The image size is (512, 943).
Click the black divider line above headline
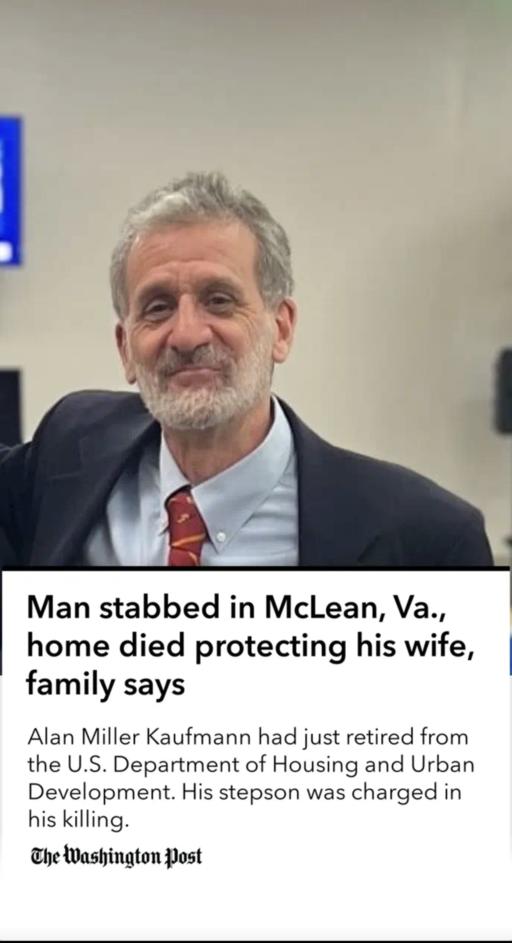click(x=256, y=568)
